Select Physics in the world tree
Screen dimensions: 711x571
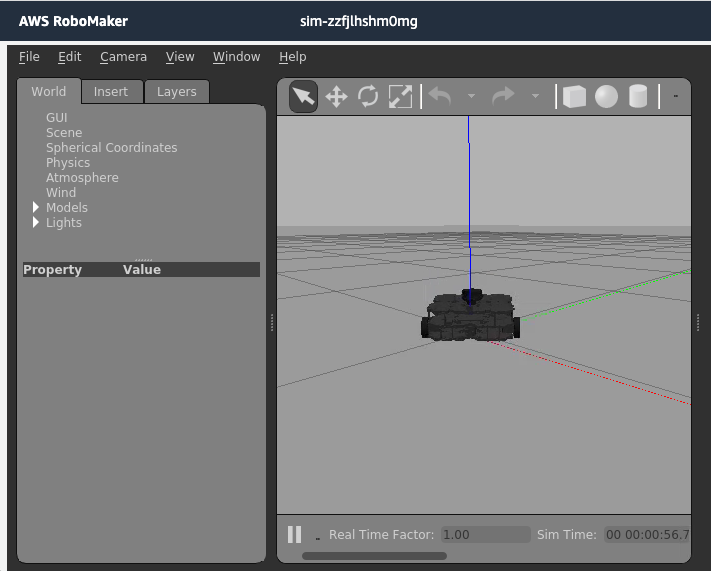click(68, 162)
